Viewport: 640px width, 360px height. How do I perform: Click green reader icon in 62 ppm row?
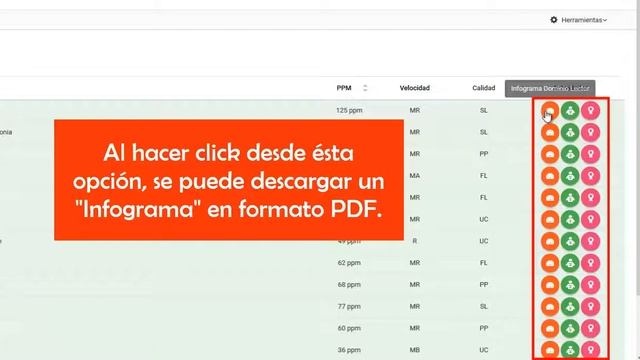point(570,263)
